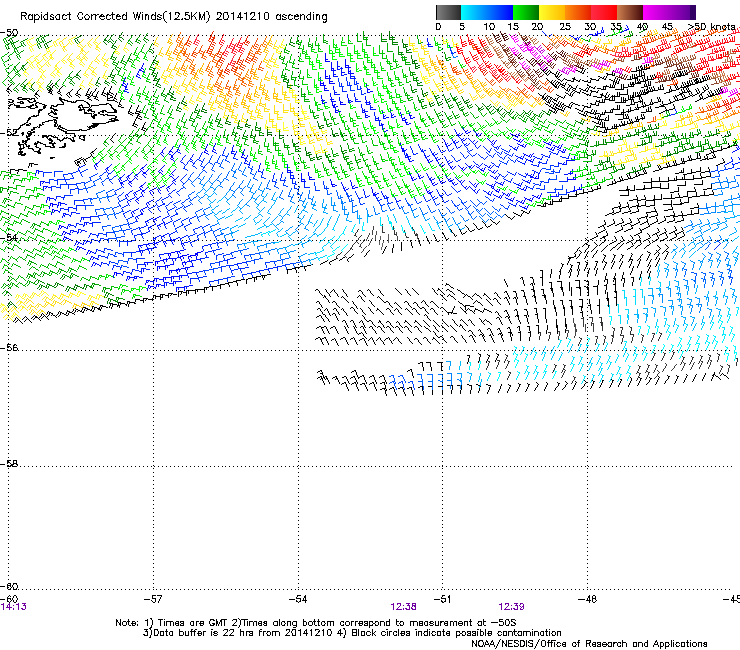Click the '-54' longitude axis label

(x=298, y=599)
